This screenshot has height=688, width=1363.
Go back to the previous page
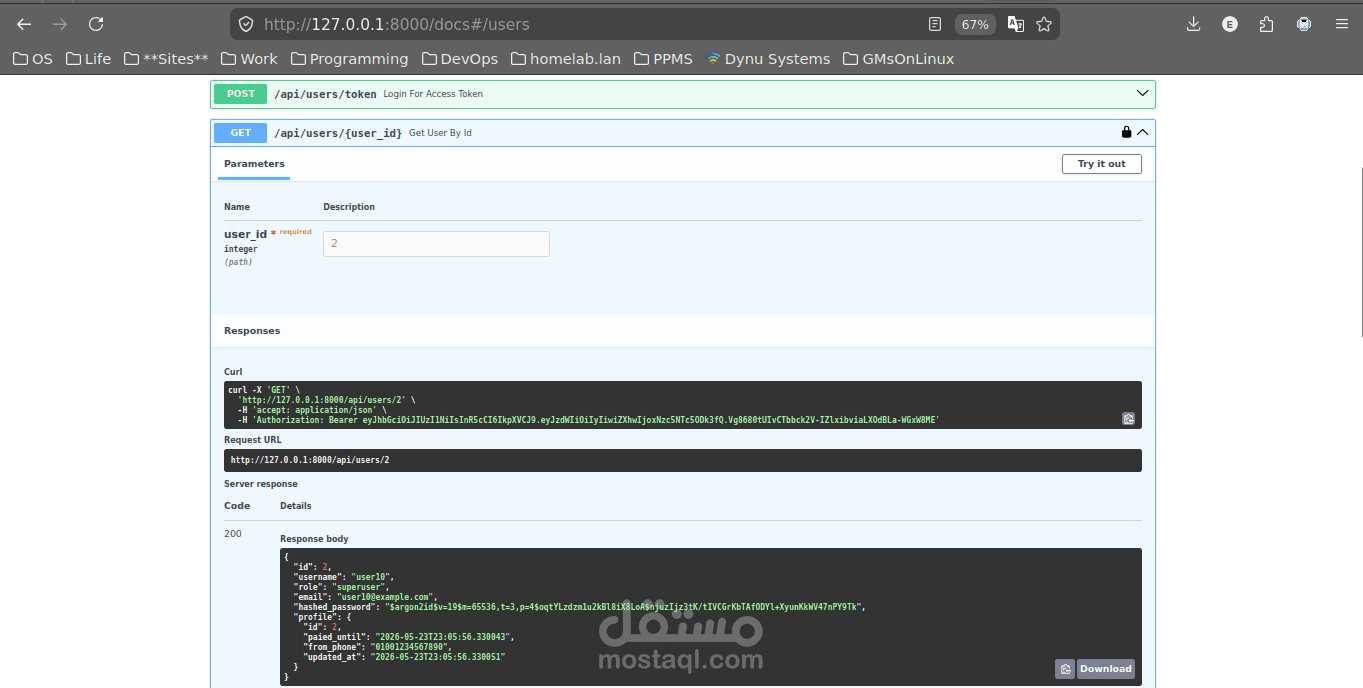[x=24, y=24]
